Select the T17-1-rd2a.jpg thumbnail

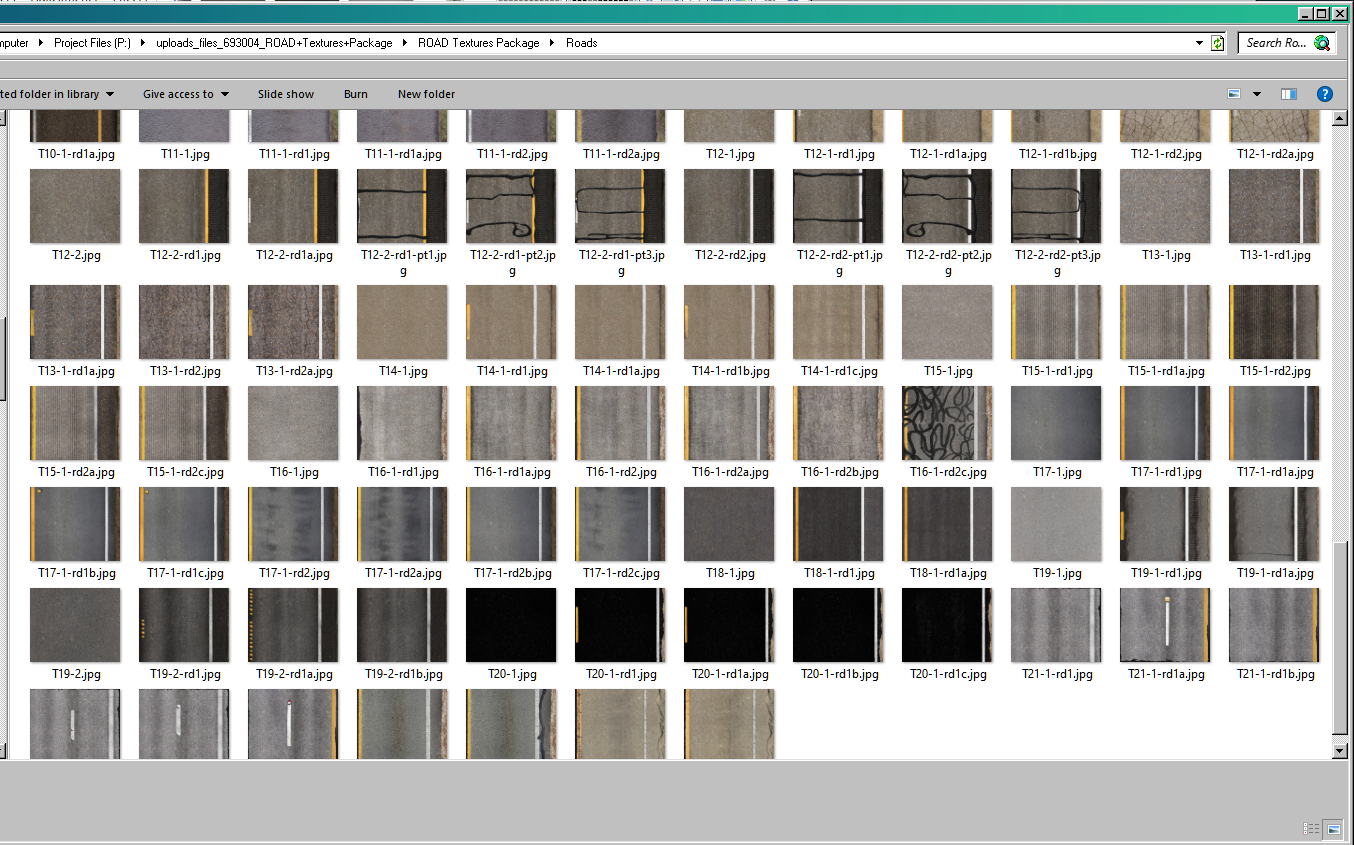[402, 524]
